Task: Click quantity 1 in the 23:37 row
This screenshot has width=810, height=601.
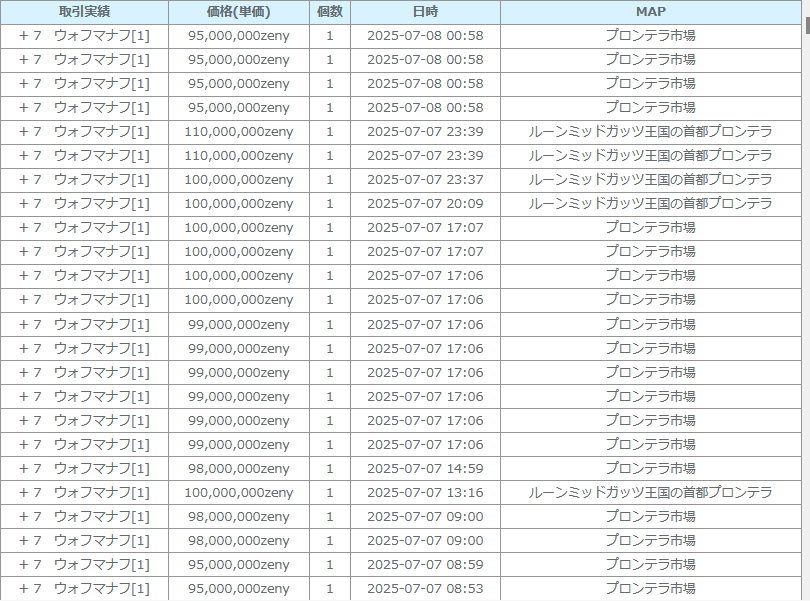Action: click(330, 180)
